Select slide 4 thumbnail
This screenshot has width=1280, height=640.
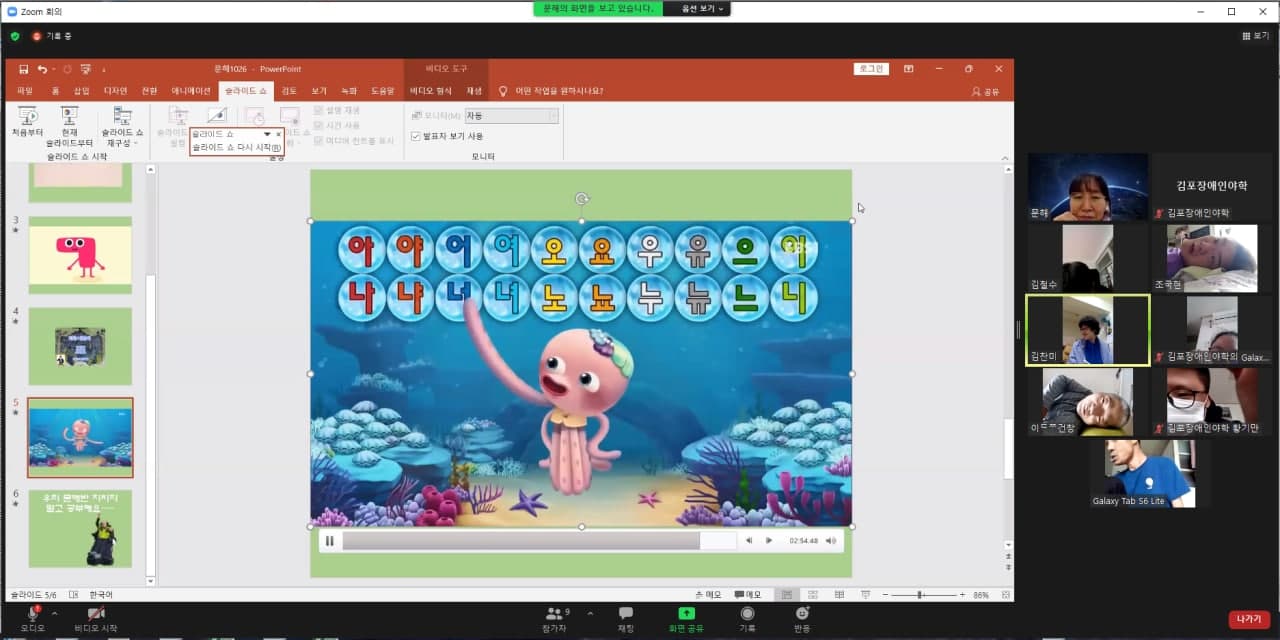(x=80, y=346)
